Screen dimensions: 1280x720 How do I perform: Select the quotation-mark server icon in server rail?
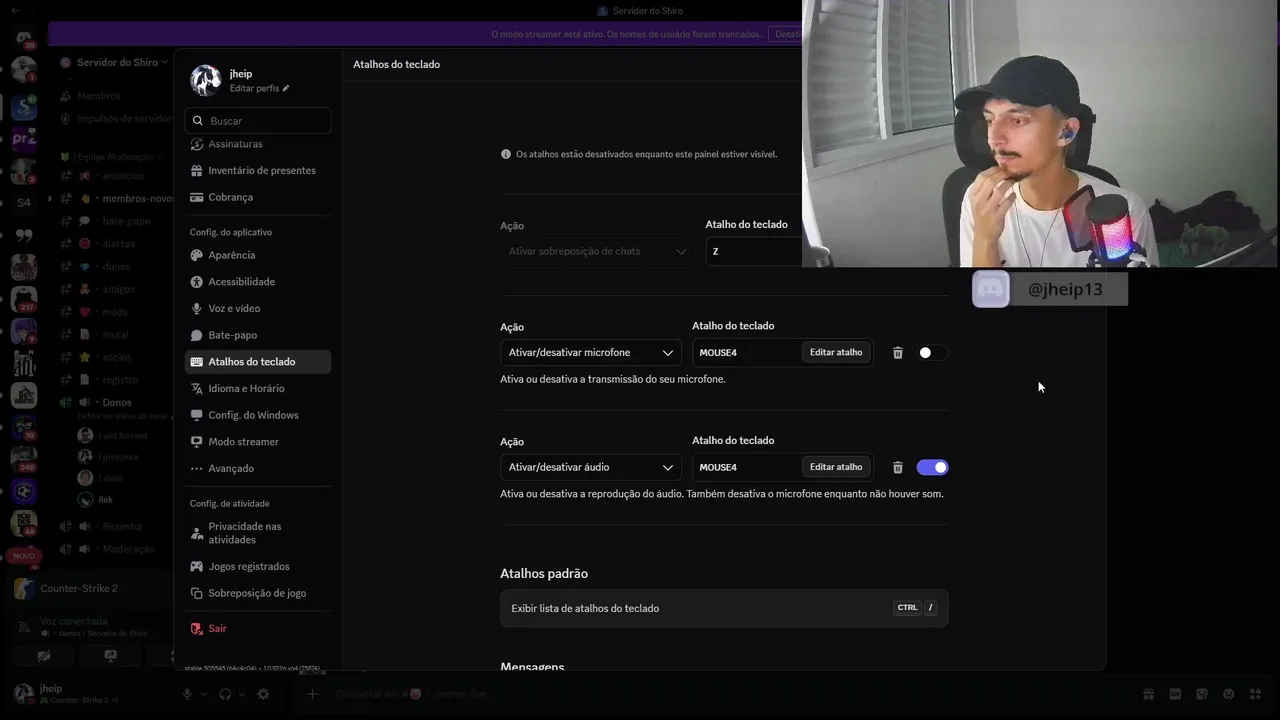point(24,235)
